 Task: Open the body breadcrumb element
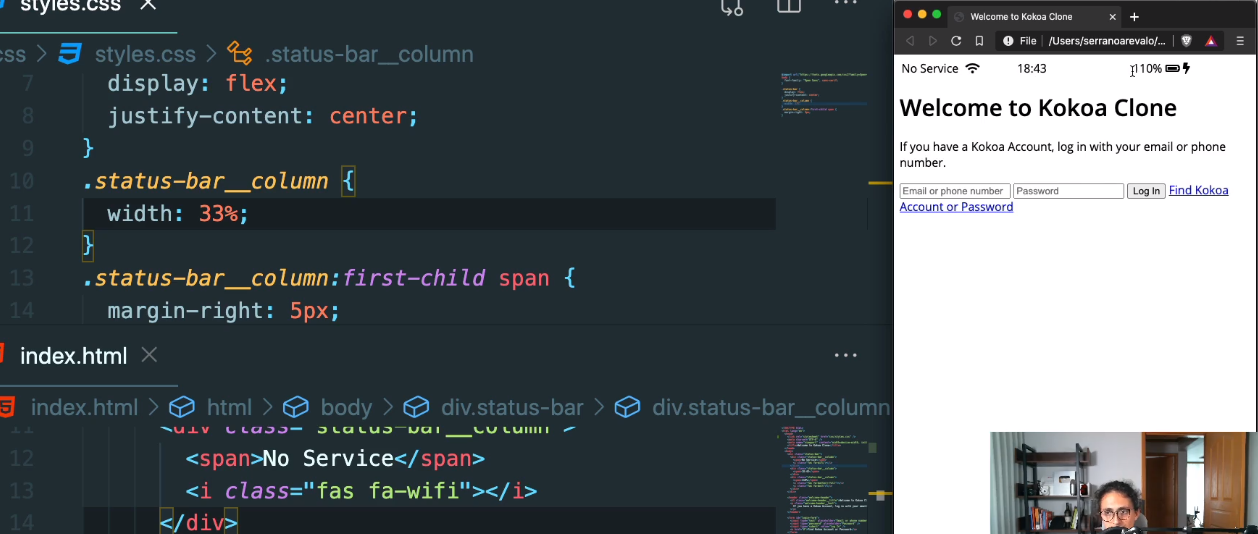pyautogui.click(x=346, y=407)
